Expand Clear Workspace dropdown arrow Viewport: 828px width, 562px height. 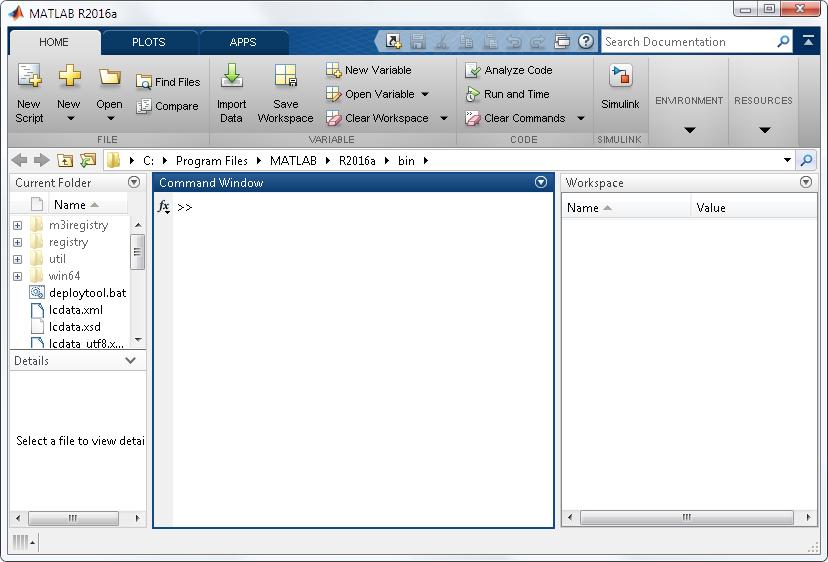tap(444, 118)
